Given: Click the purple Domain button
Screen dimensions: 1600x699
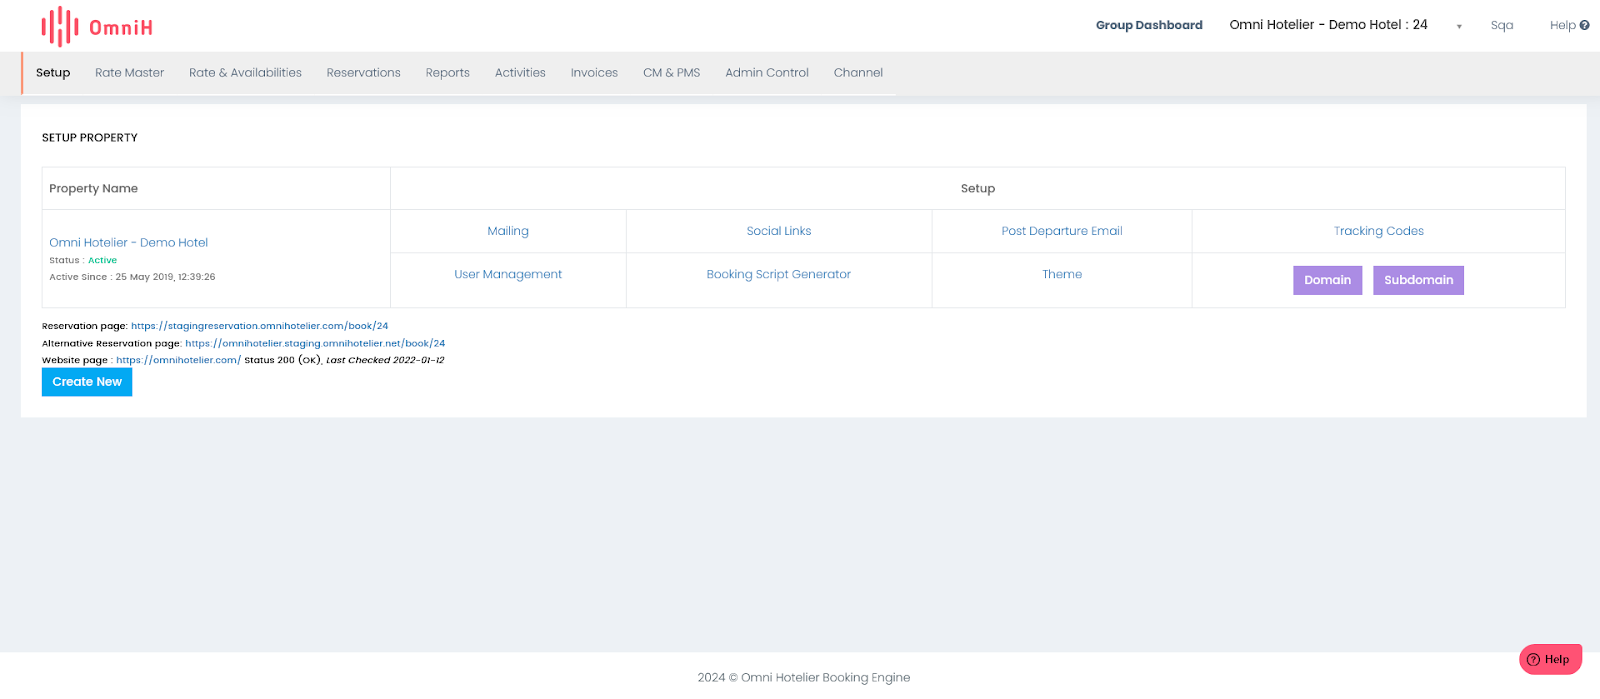Looking at the screenshot, I should click(1327, 280).
